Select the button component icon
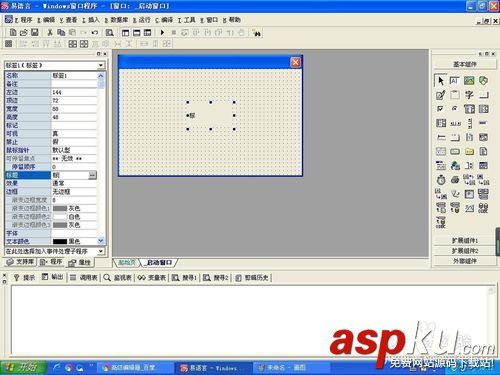 pyautogui.click(x=484, y=96)
